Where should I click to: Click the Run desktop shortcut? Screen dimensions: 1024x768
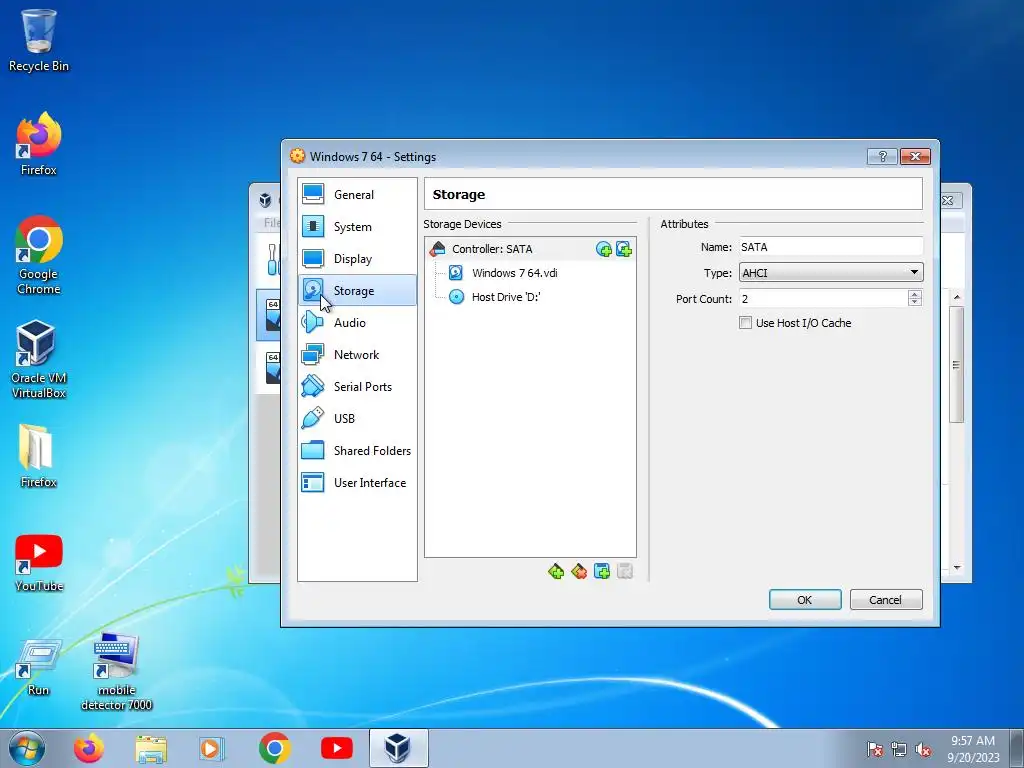click(x=39, y=667)
